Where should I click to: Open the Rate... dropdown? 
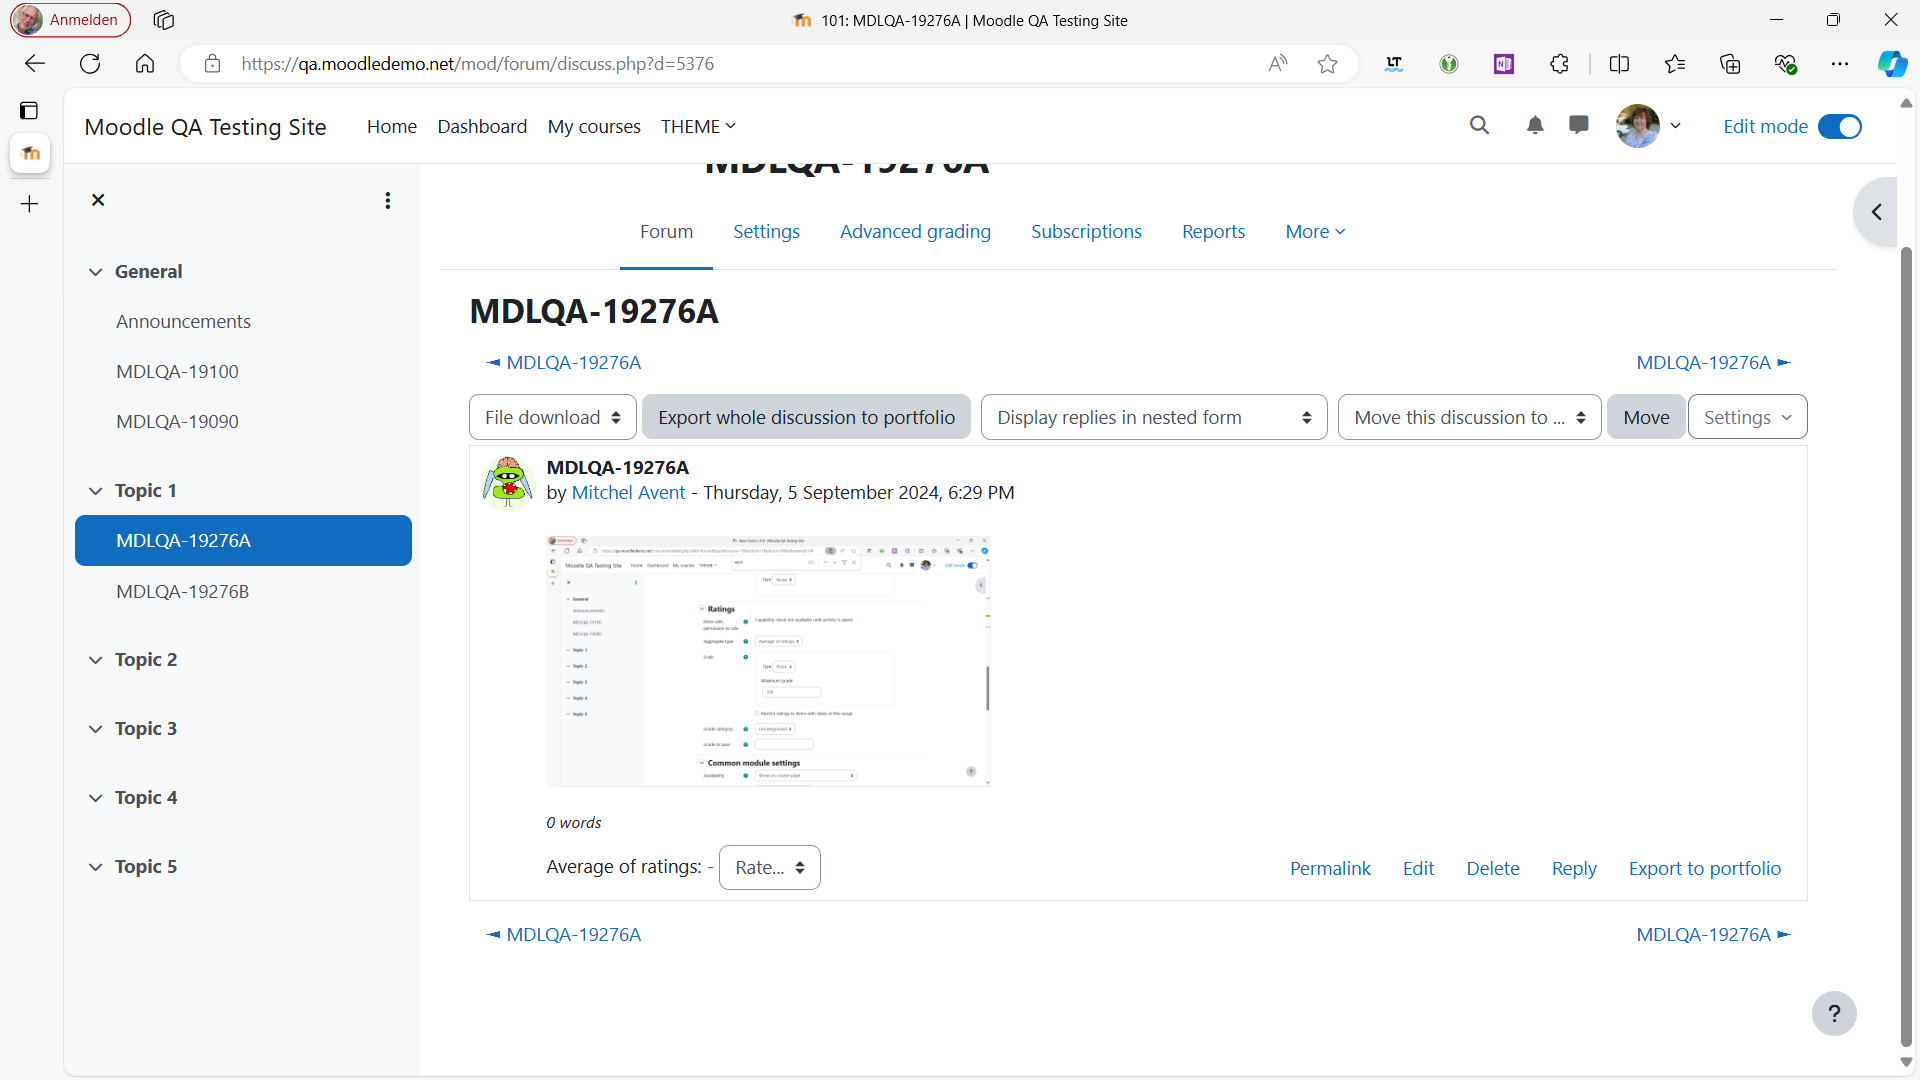(769, 868)
